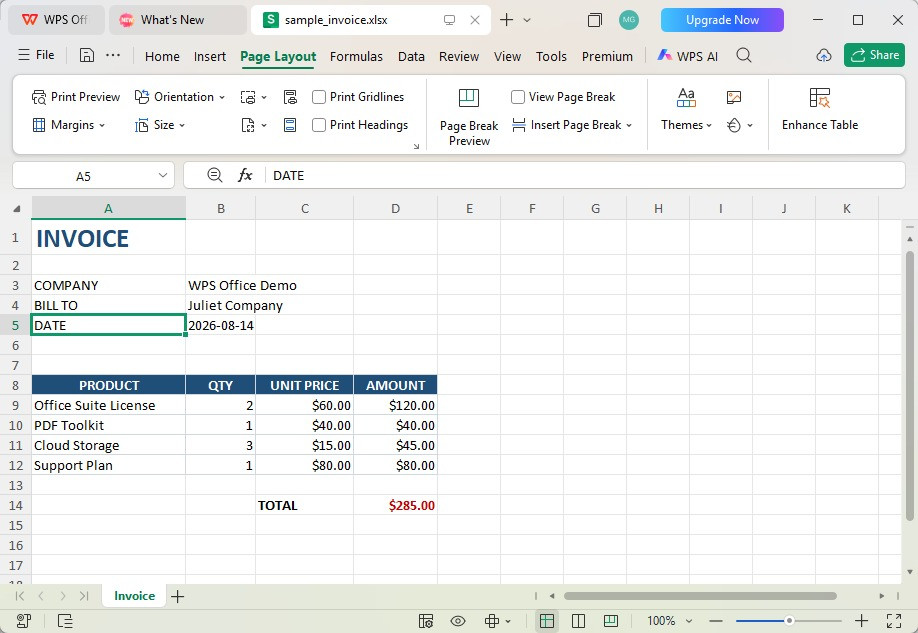Click the vertical scrollbar
This screenshot has height=633, width=918.
point(909,386)
